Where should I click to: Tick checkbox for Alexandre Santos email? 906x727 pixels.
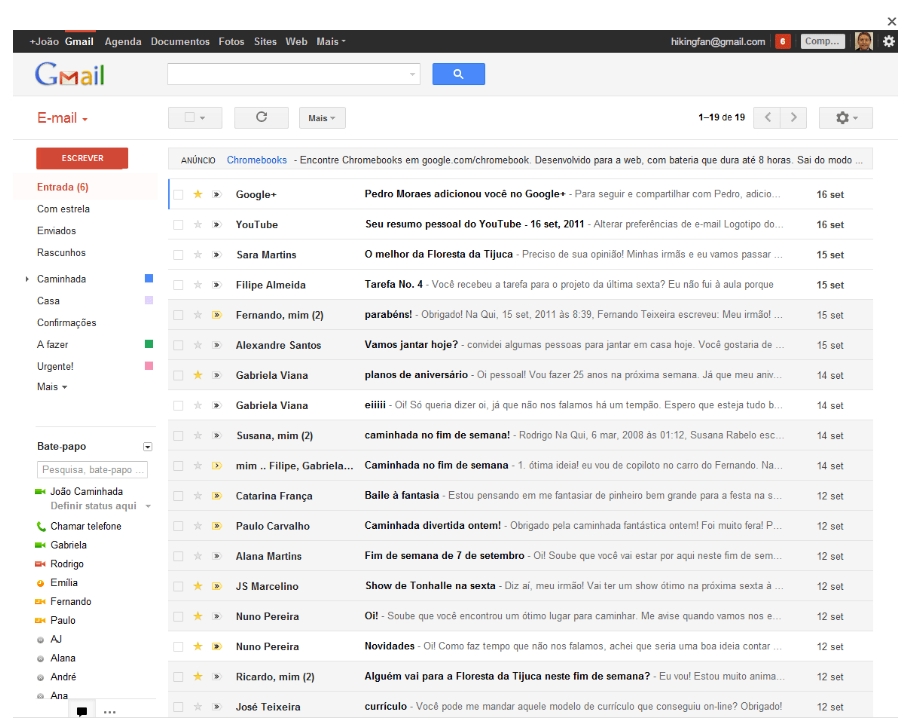178,345
